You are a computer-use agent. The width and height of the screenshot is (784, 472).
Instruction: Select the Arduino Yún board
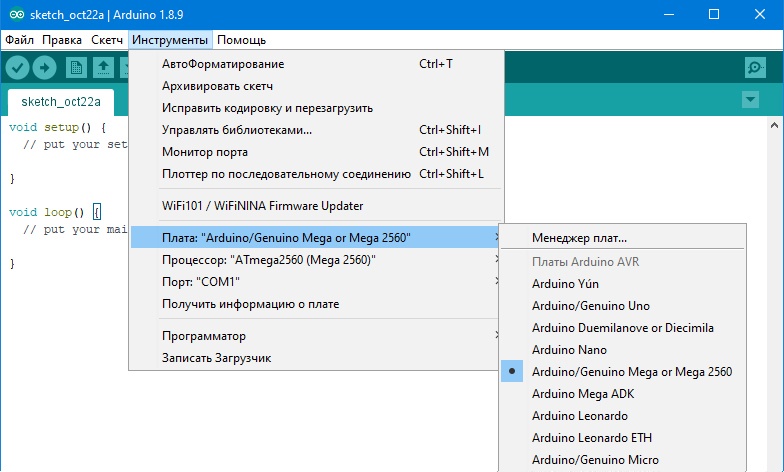(622, 284)
